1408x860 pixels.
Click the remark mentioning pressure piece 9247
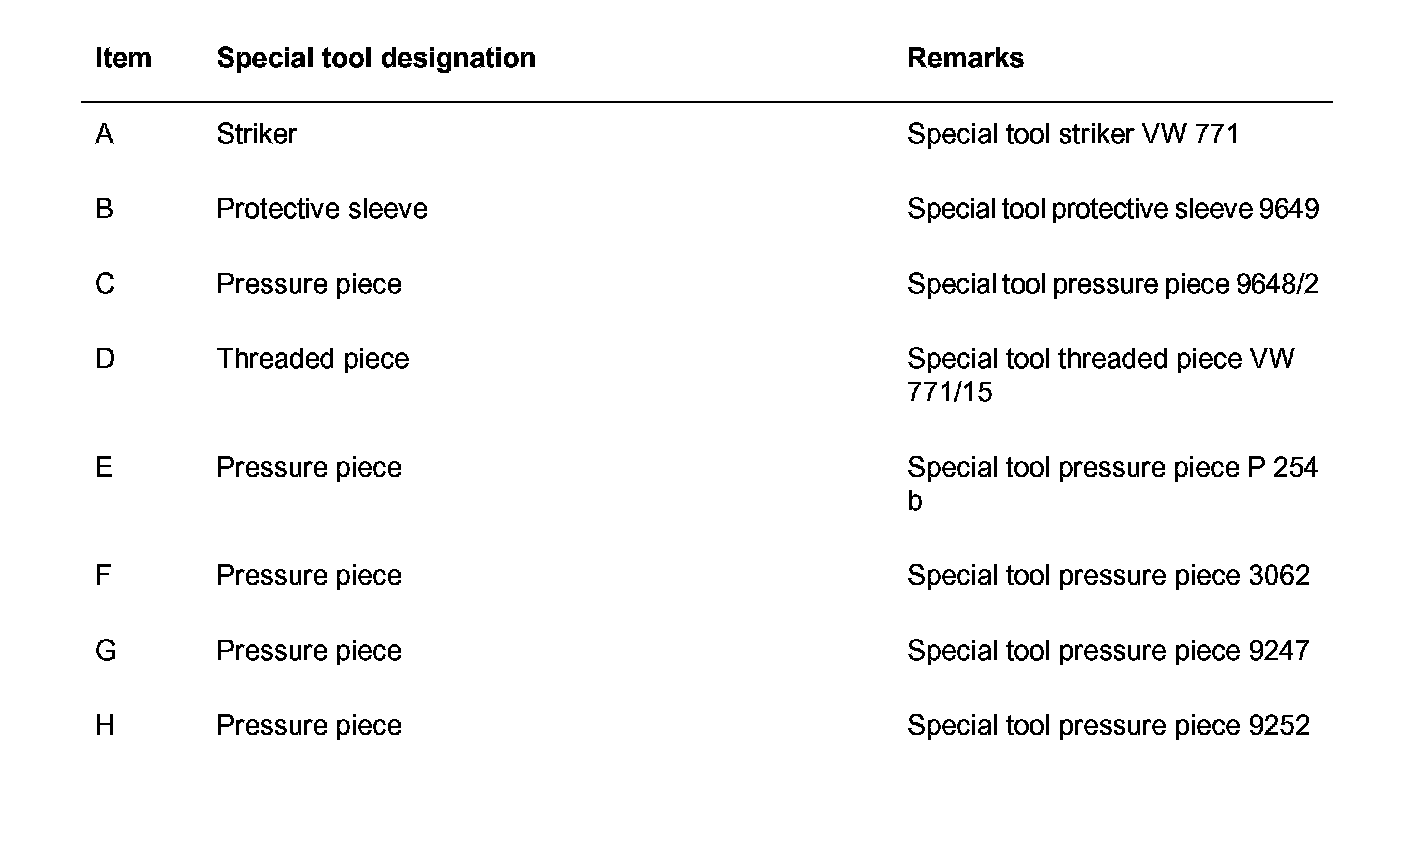coord(1108,651)
